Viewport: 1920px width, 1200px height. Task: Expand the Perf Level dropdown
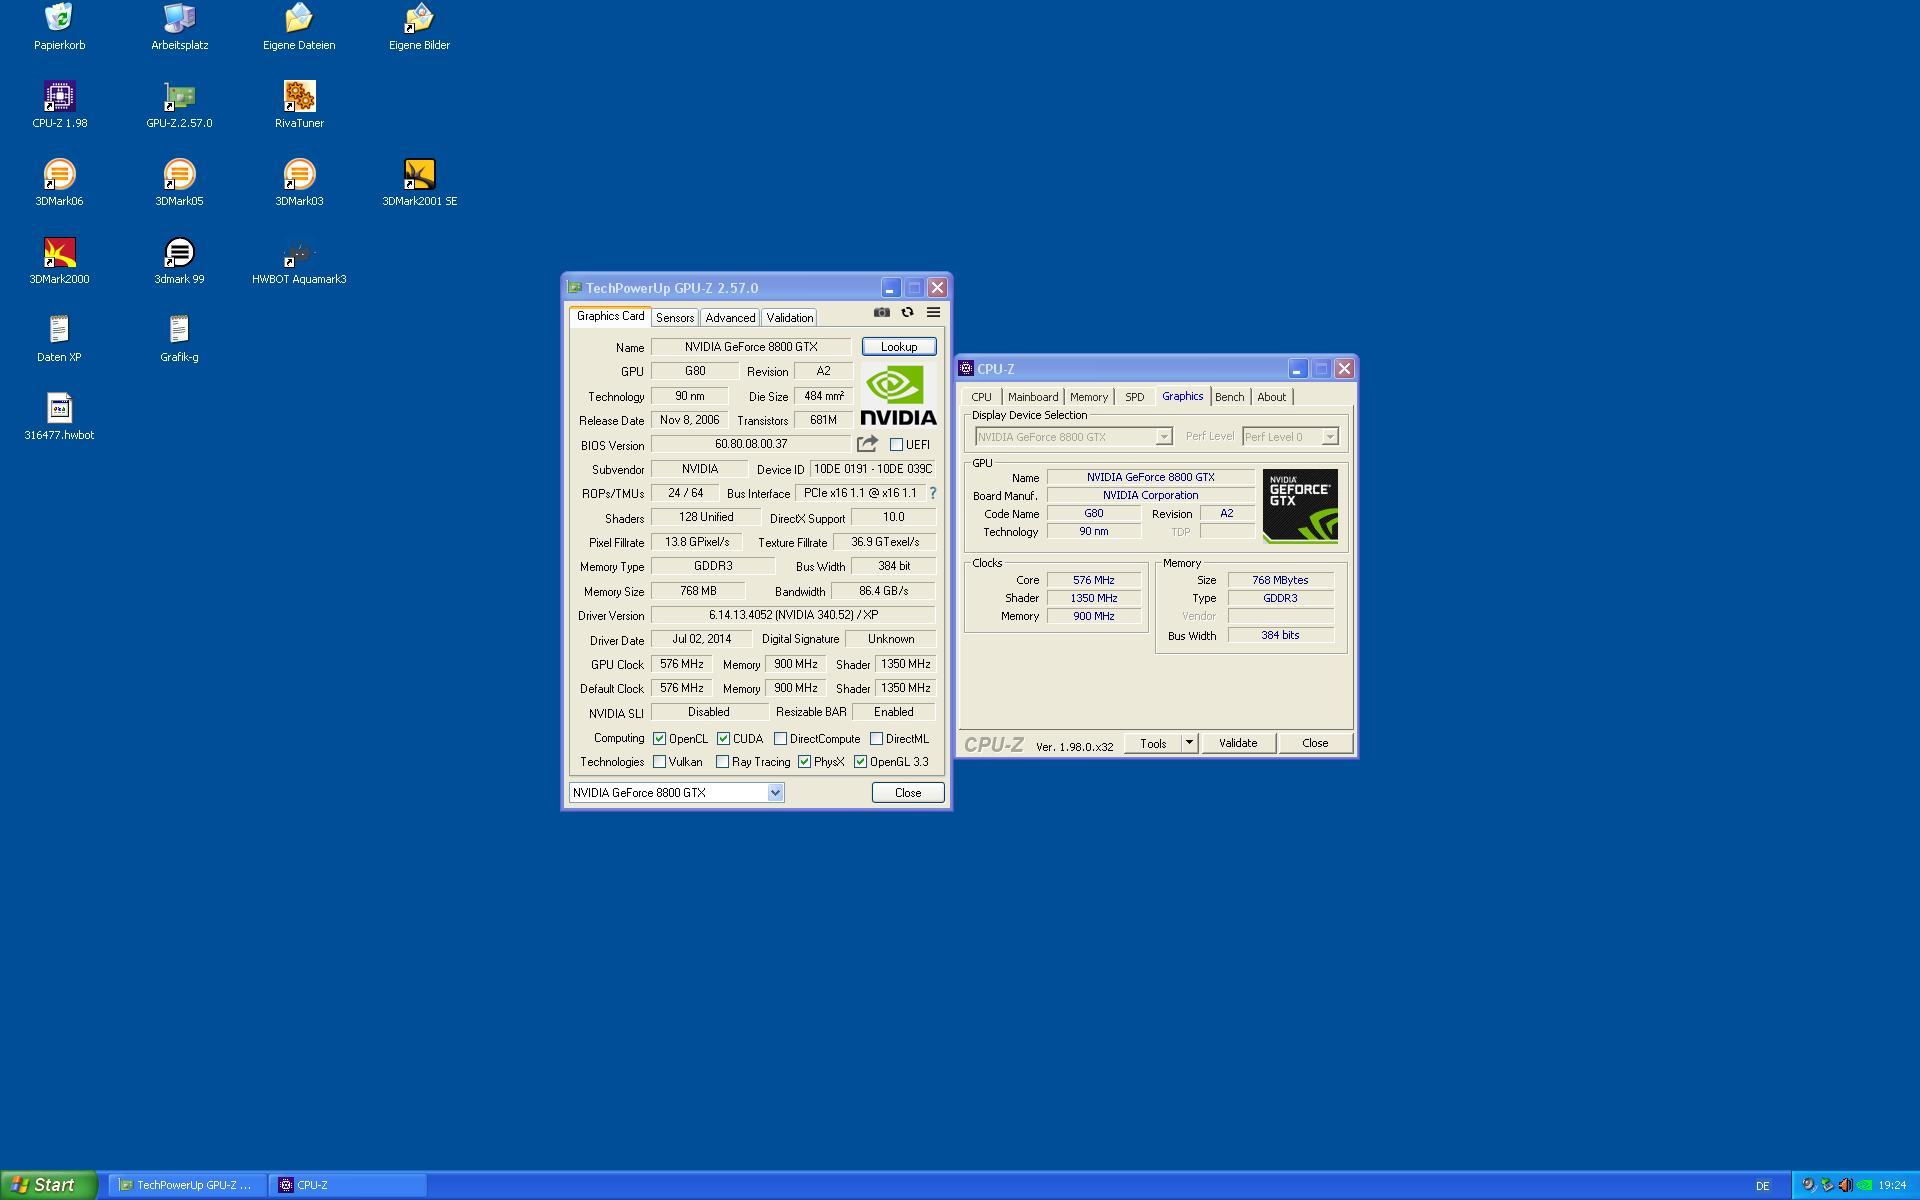point(1329,437)
